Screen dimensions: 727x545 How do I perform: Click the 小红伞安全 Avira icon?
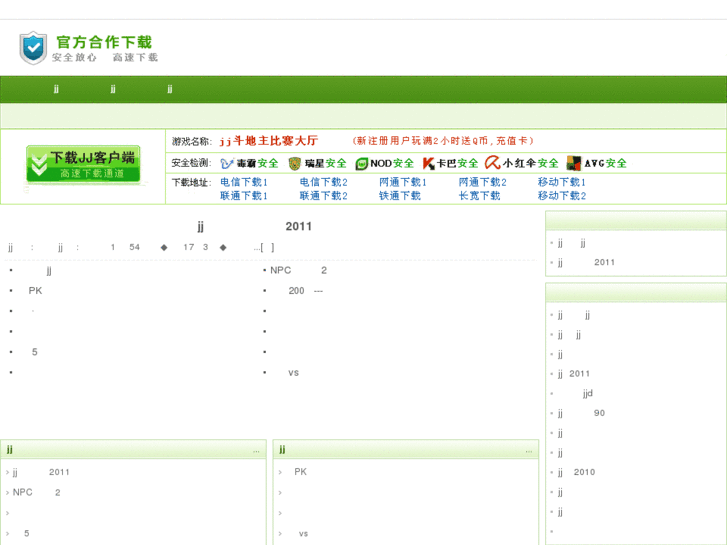[x=492, y=163]
